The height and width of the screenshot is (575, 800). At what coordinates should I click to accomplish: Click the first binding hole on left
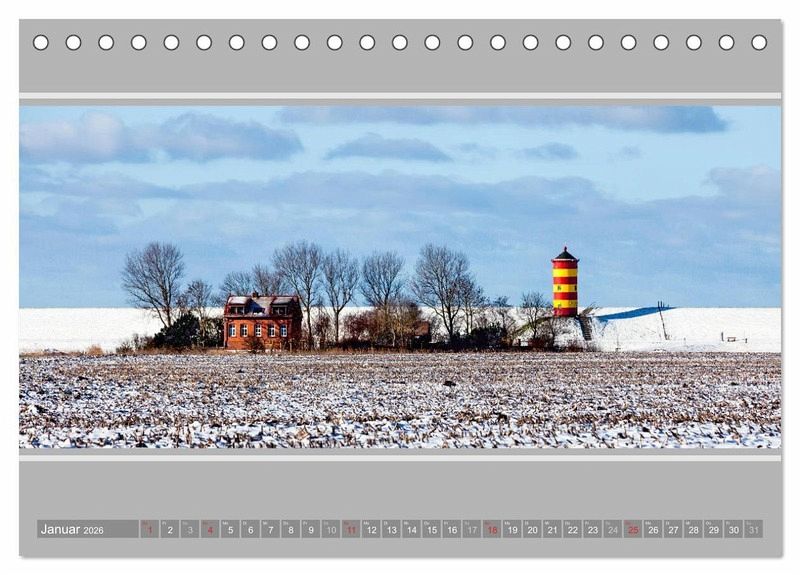pyautogui.click(x=41, y=42)
